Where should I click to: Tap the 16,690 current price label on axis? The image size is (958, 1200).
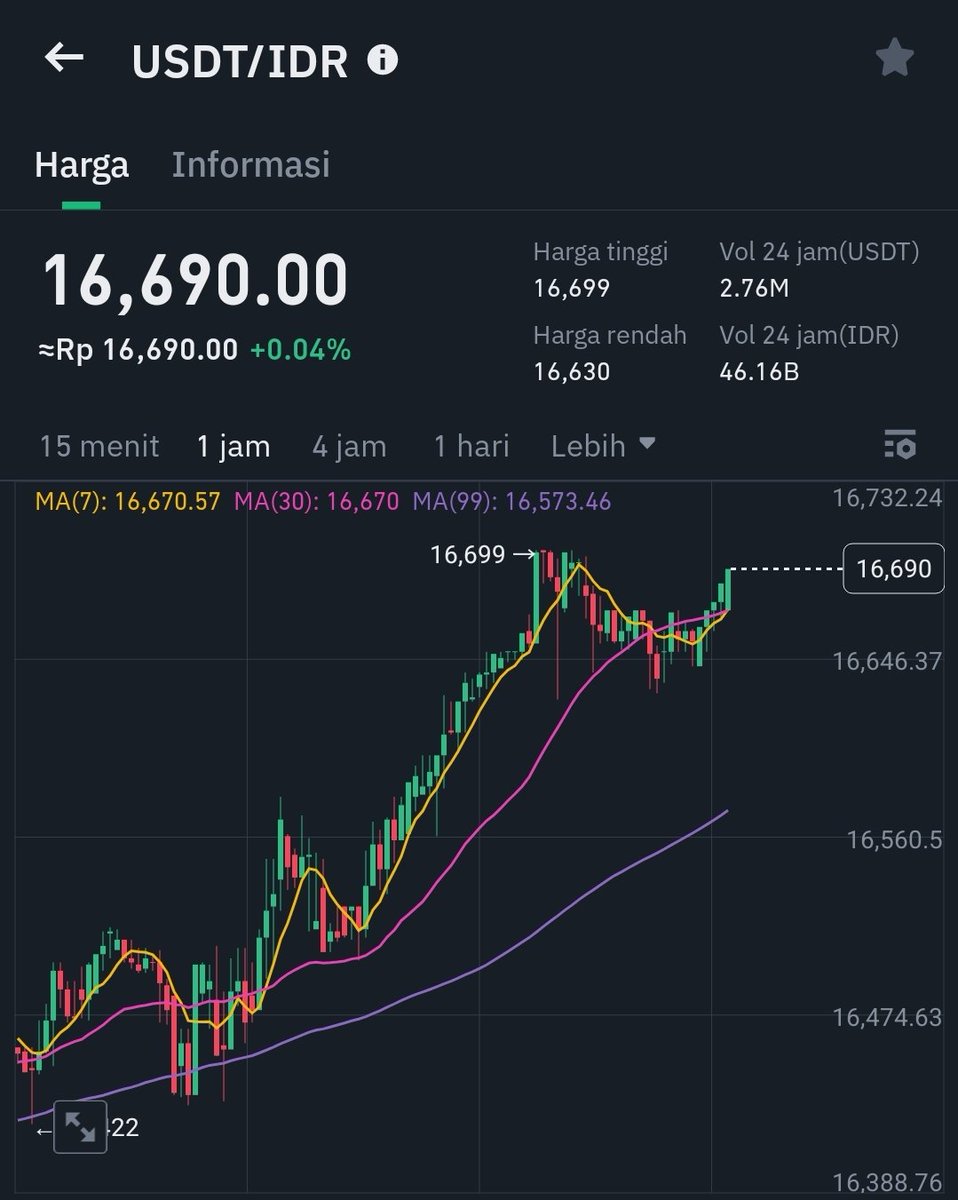click(893, 568)
